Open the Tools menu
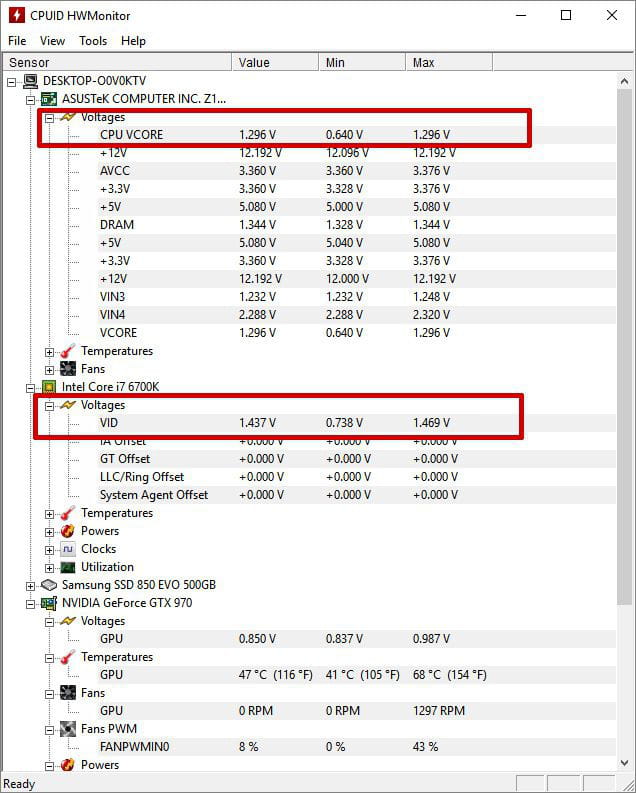The width and height of the screenshot is (636, 793). pos(93,40)
